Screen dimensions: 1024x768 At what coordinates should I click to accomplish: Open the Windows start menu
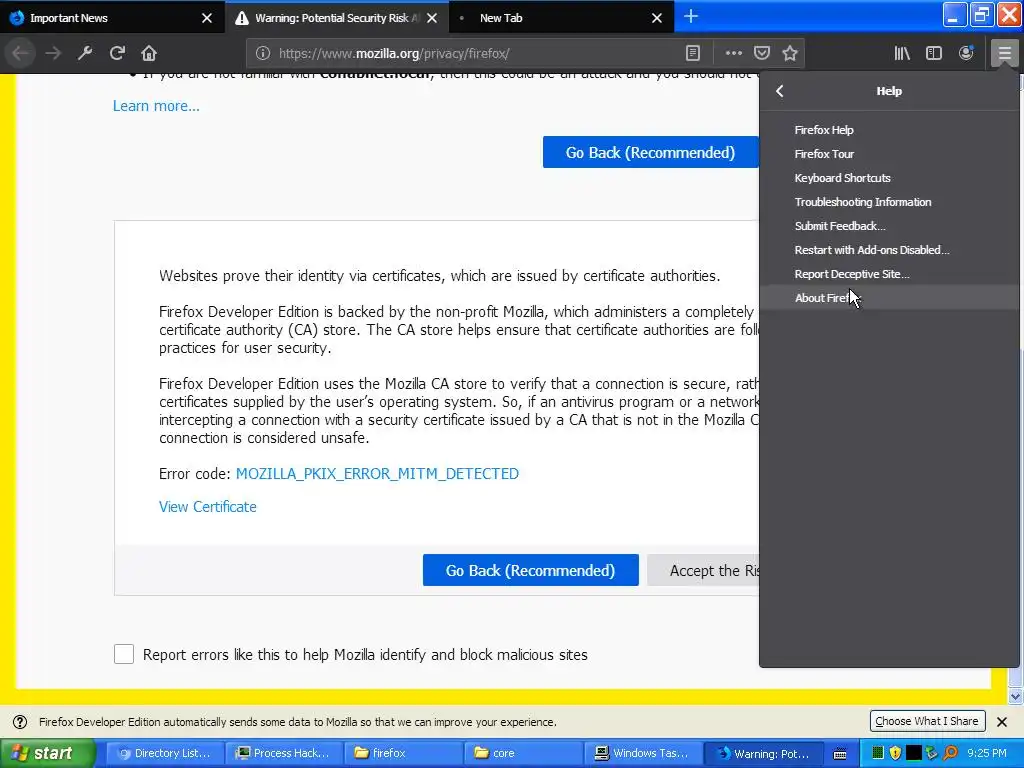(x=48, y=753)
